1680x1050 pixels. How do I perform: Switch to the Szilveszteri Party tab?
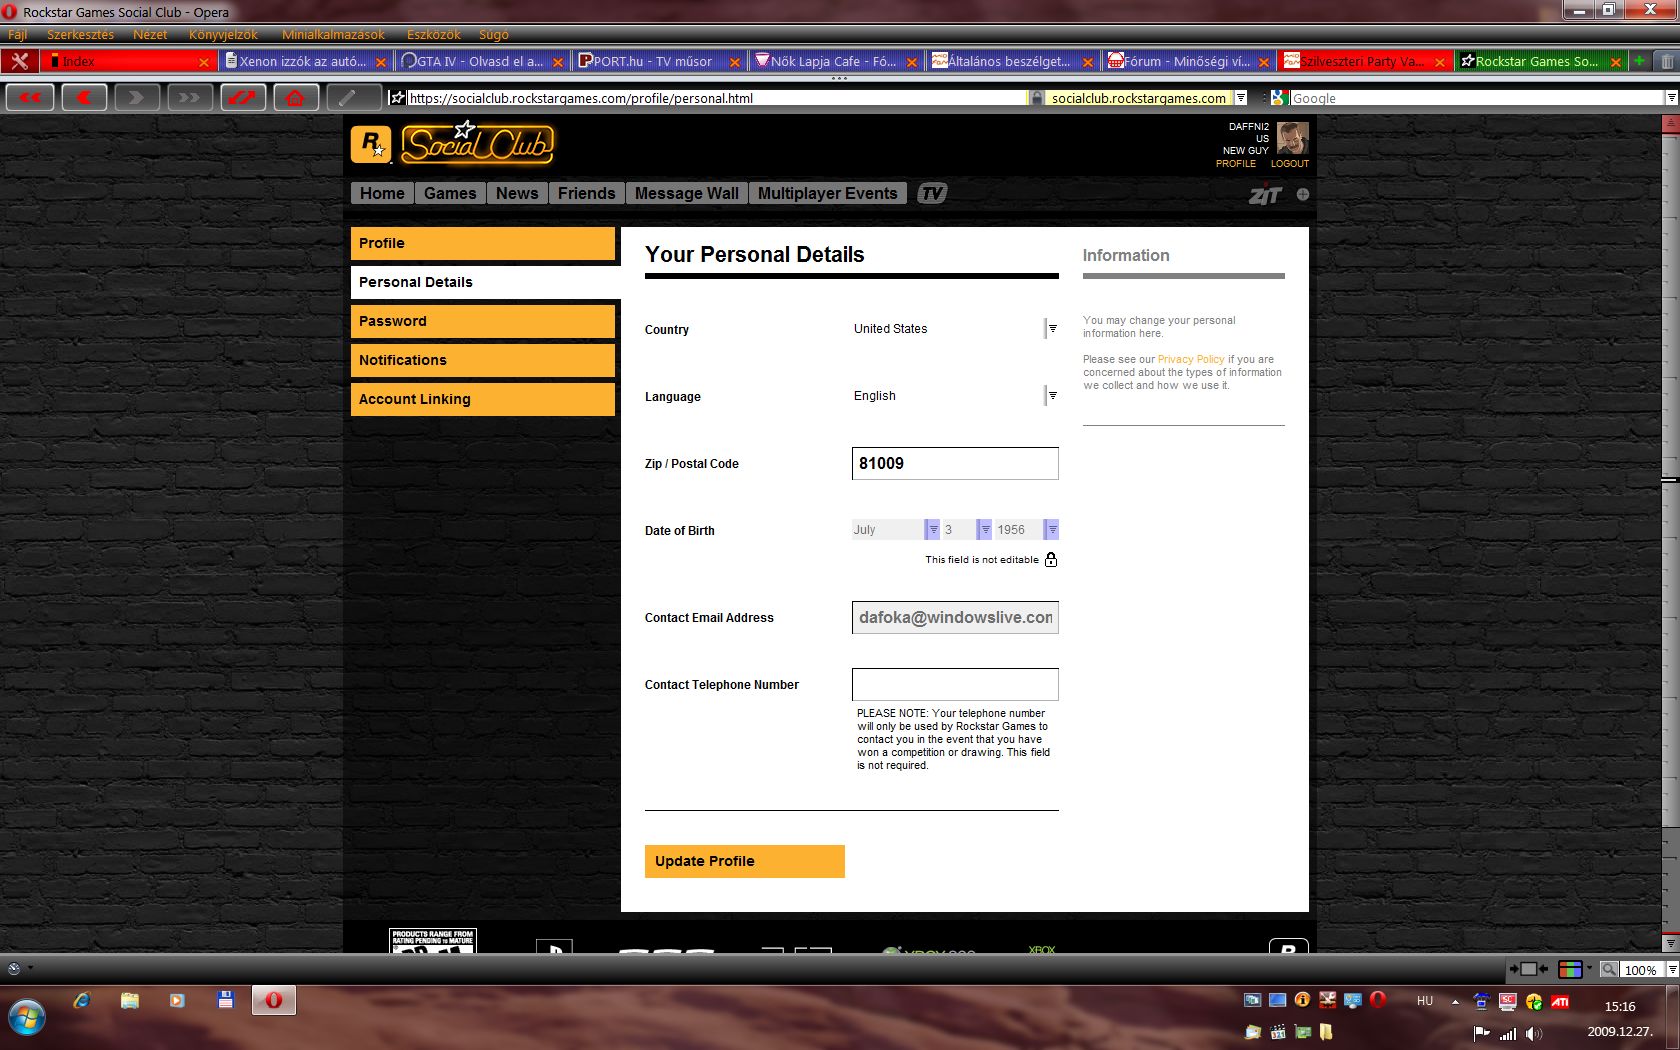[x=1364, y=61]
